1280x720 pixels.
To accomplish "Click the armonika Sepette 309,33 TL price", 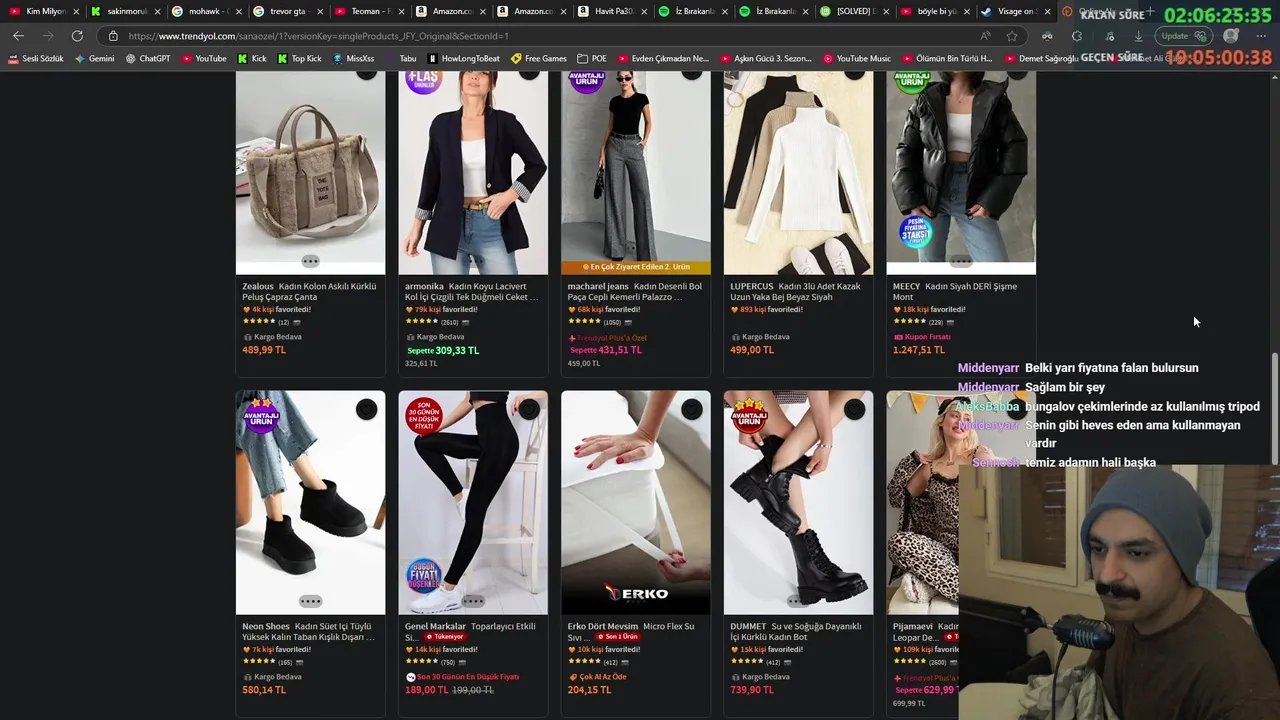I will point(443,351).
